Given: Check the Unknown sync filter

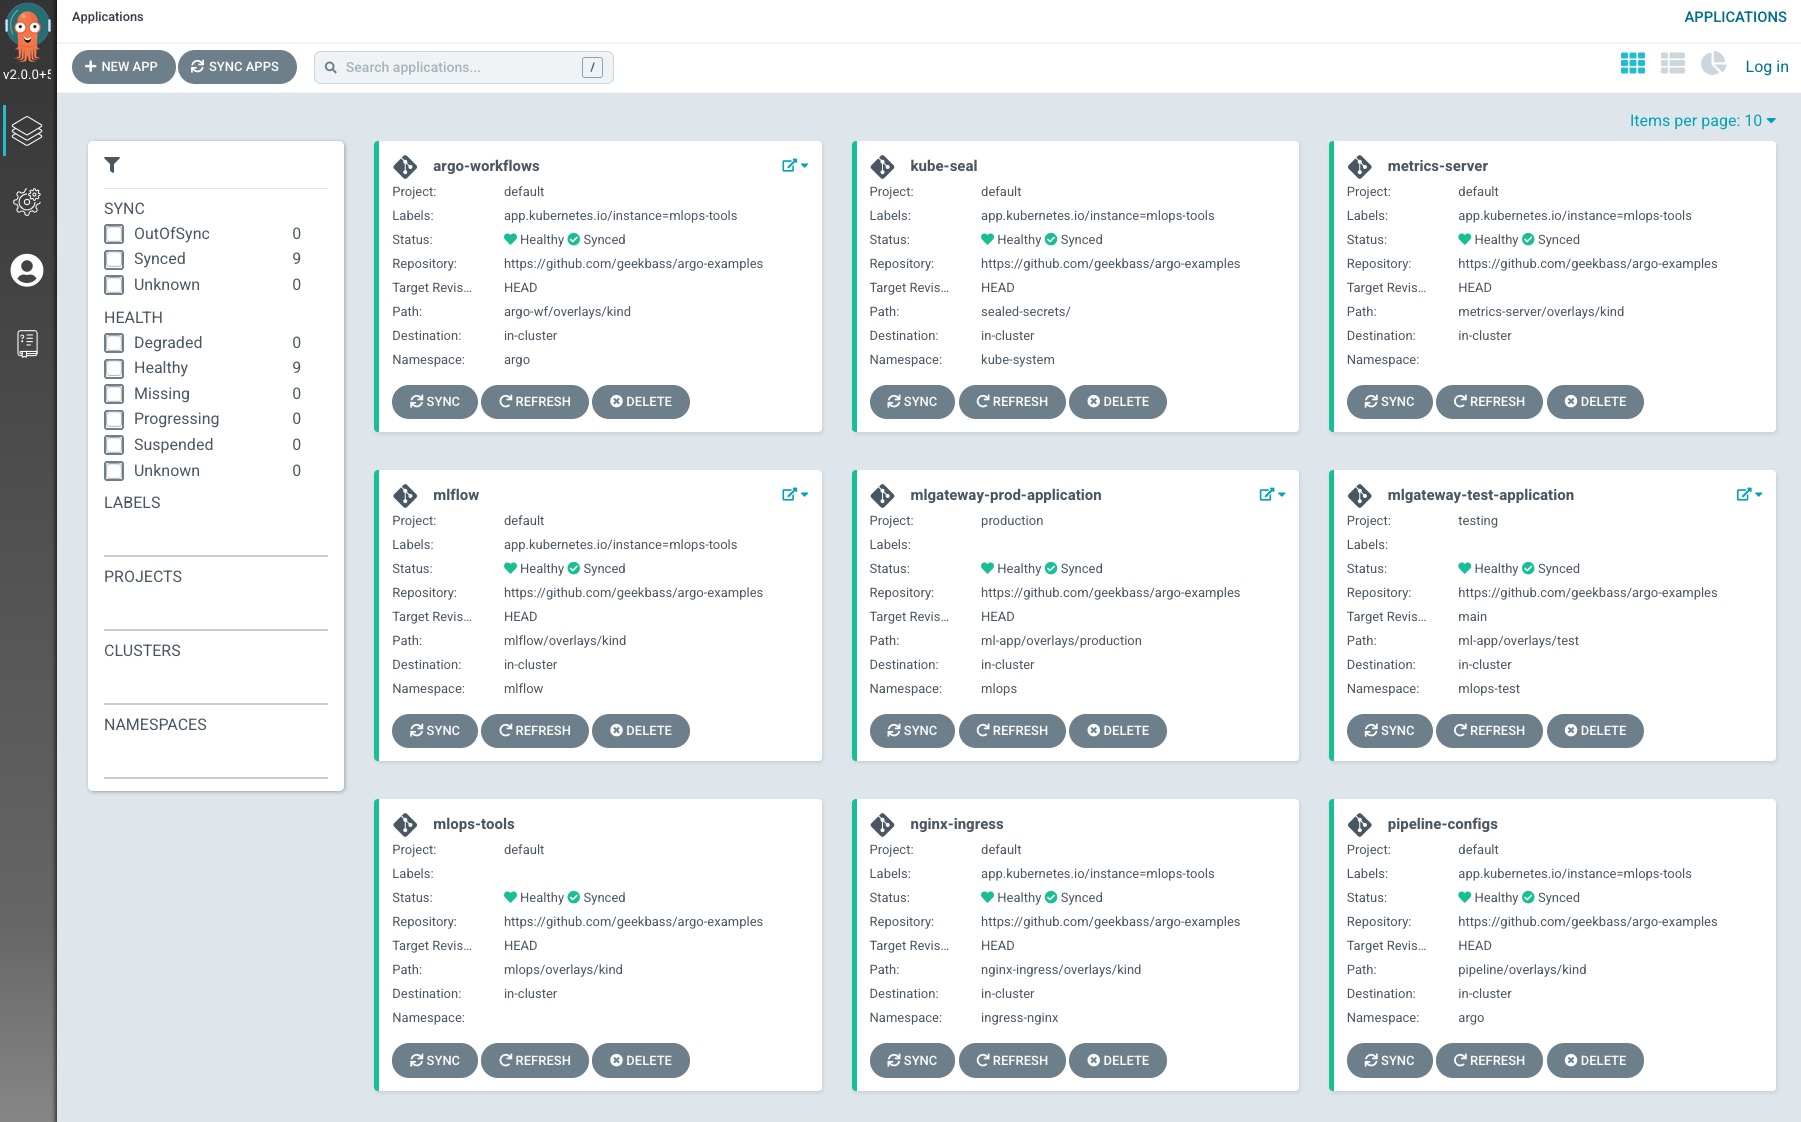Looking at the screenshot, I should point(114,285).
